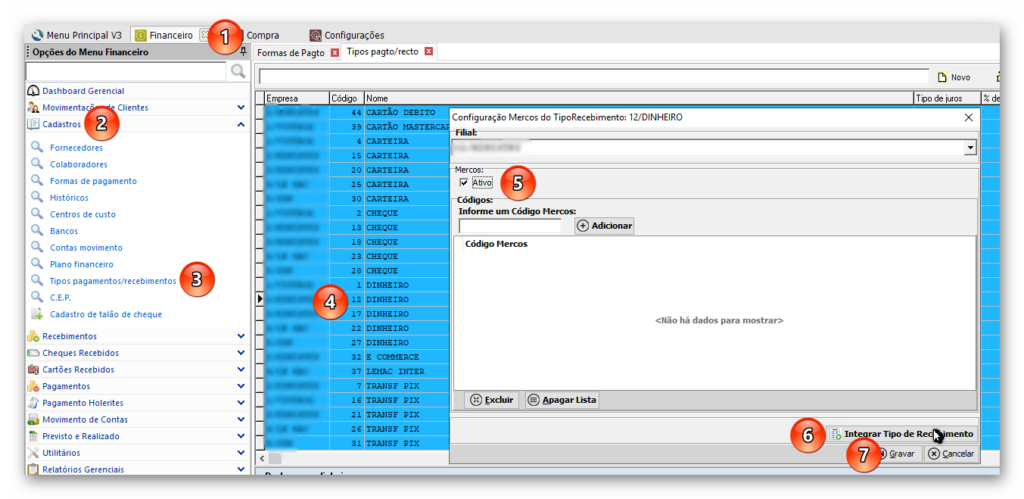1024x499 pixels.
Task: Focus the grid filter field beside Novo
Action: pos(594,76)
